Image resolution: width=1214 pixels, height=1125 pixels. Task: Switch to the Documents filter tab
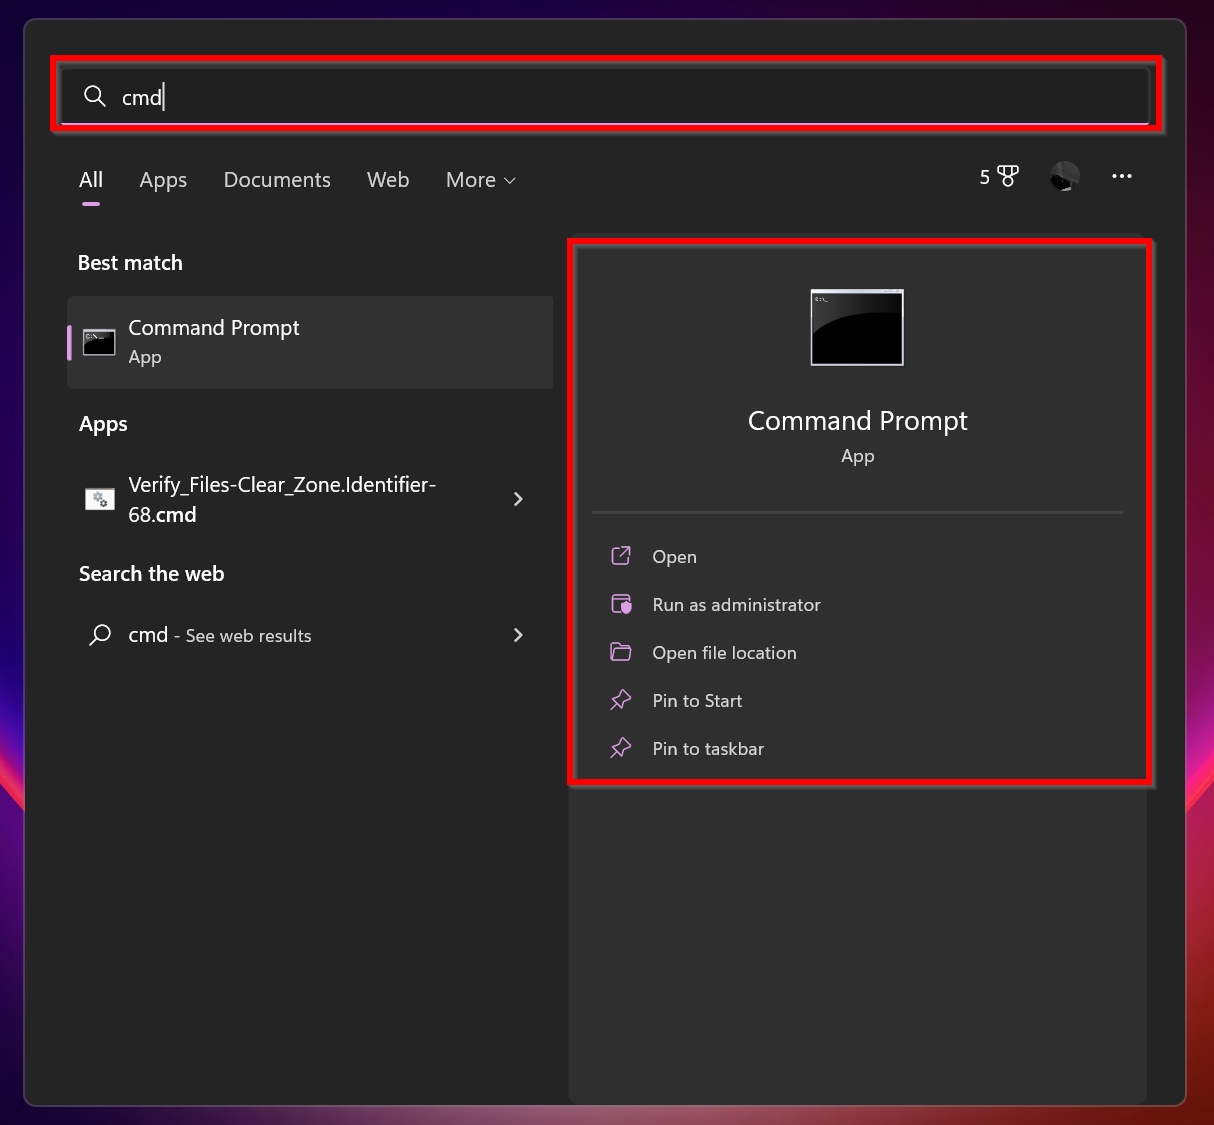tap(277, 180)
